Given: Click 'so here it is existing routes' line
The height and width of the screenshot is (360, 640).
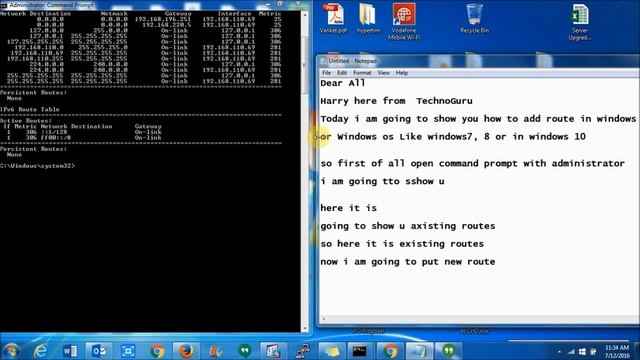Looking at the screenshot, I should pos(402,244).
